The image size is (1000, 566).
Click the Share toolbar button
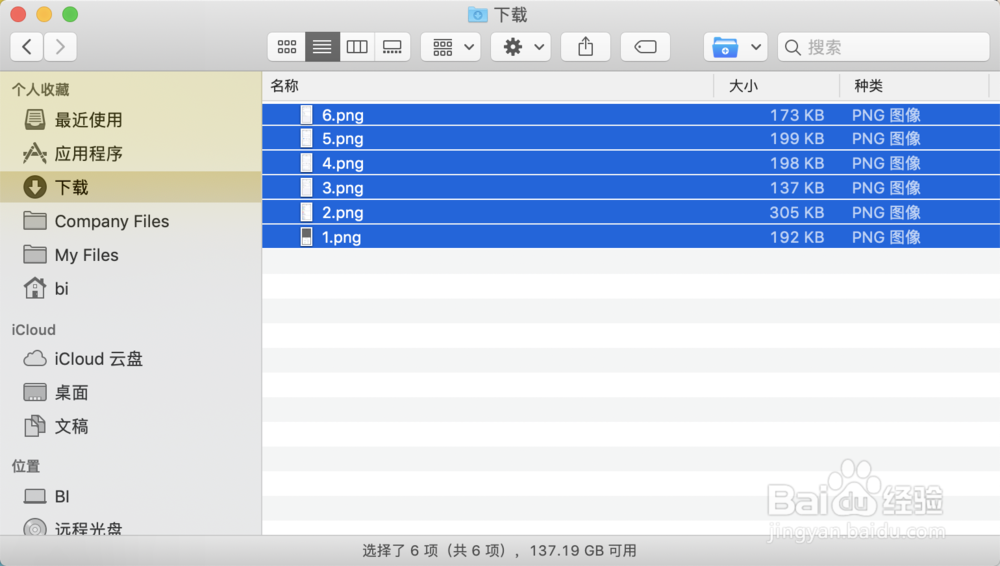coord(585,47)
